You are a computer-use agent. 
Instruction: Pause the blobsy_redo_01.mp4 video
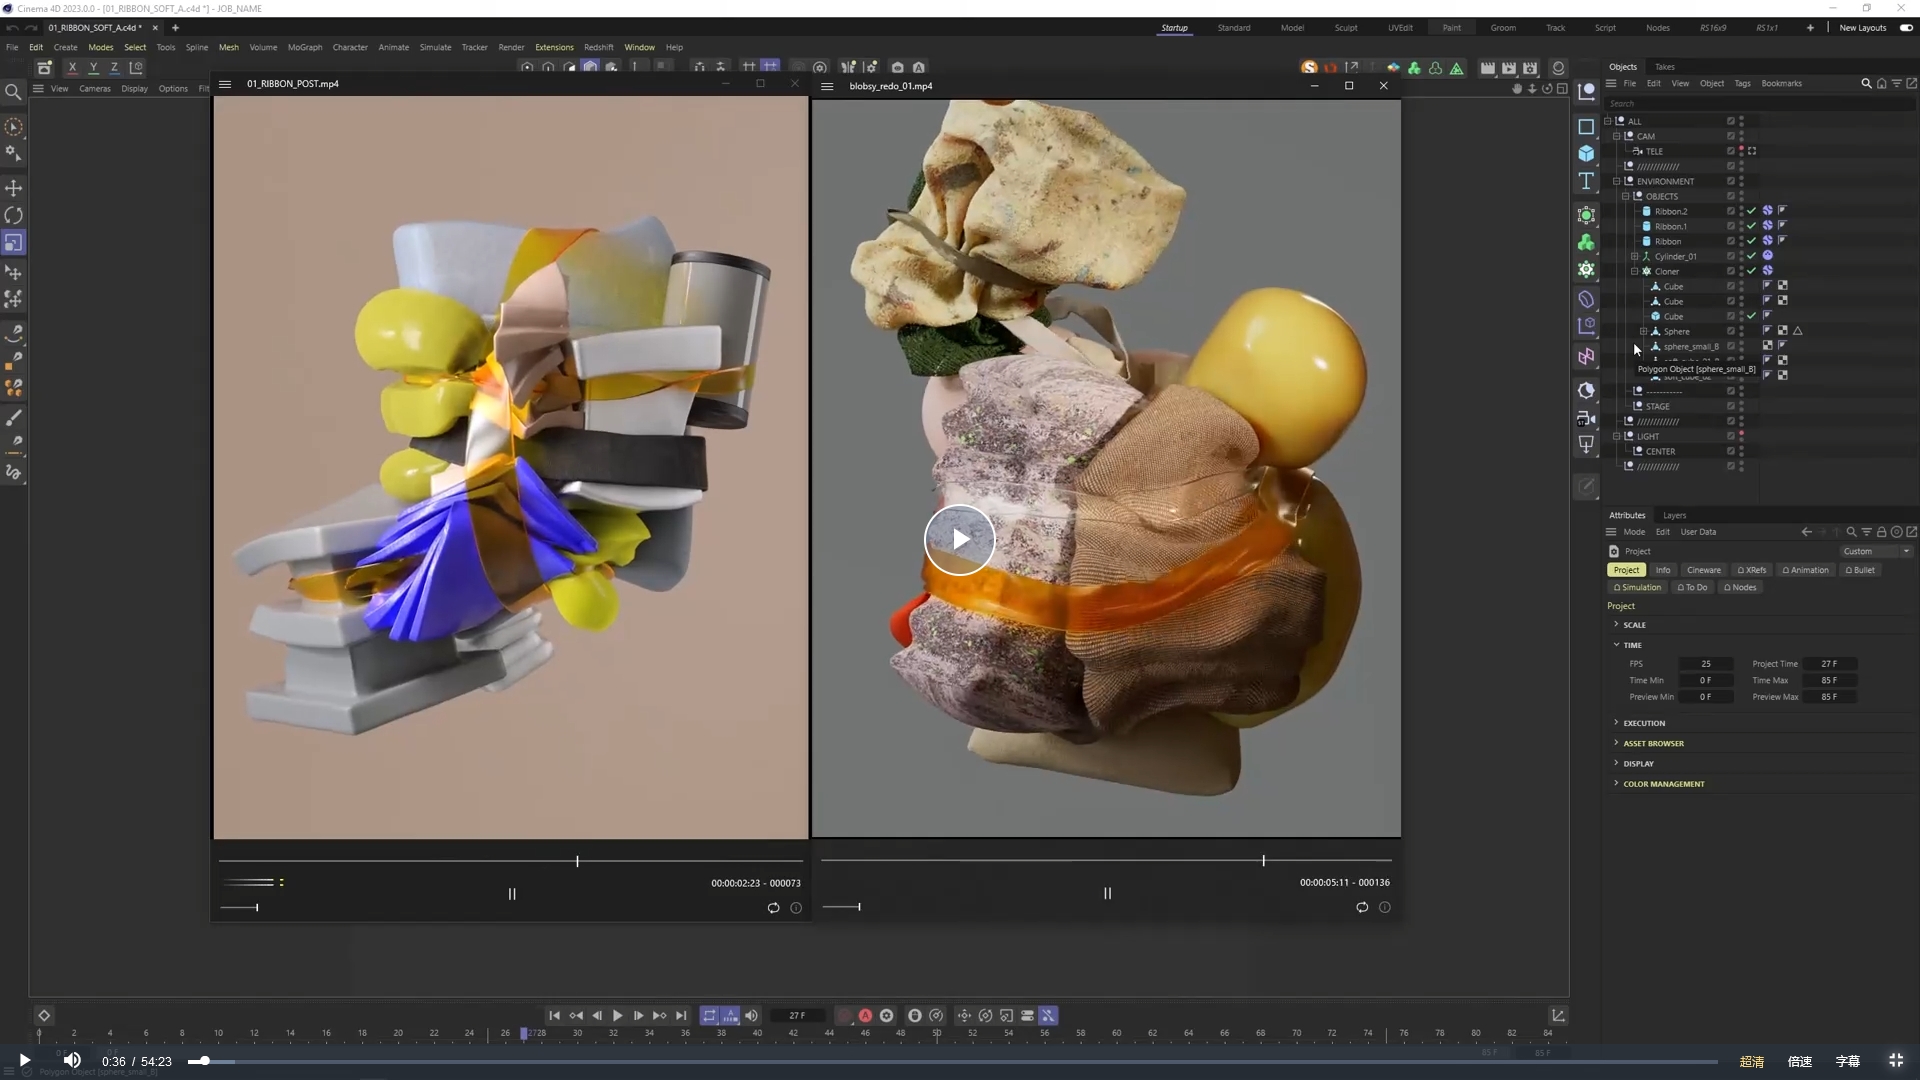[x=1107, y=893]
